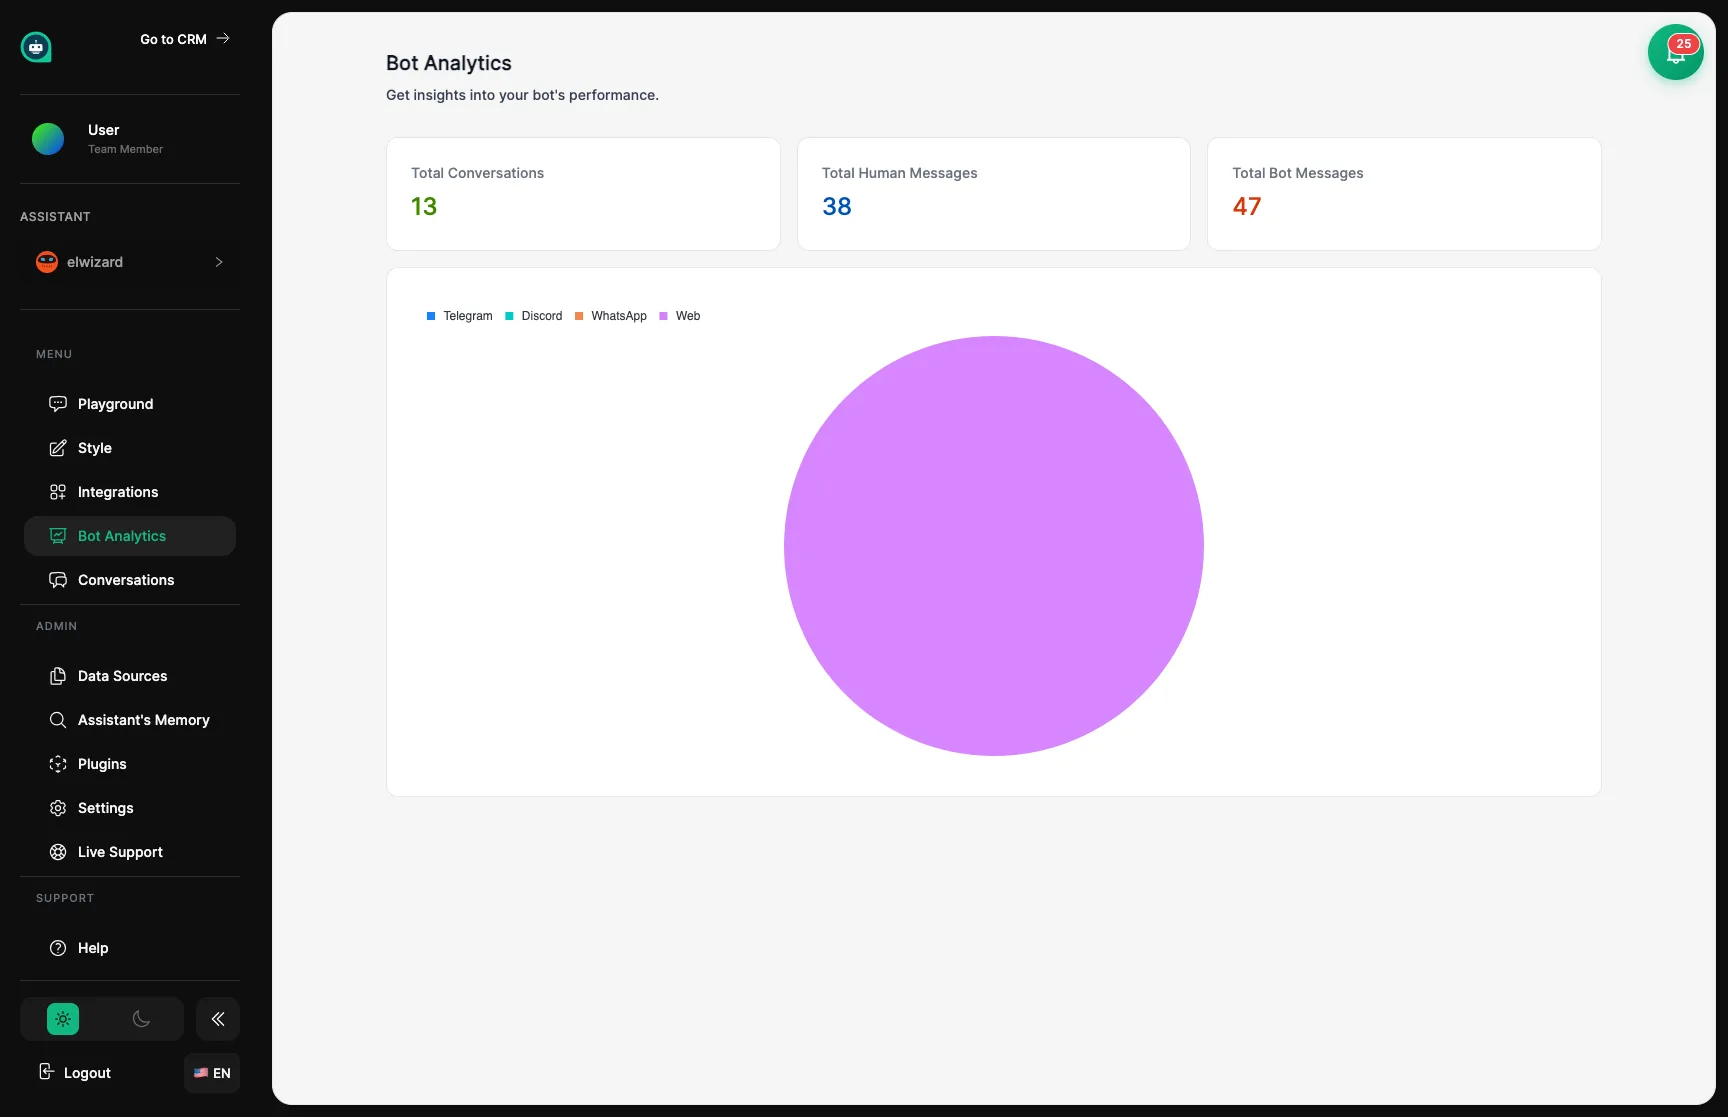Click the Total Bot Messages card
Image resolution: width=1728 pixels, height=1117 pixels.
coord(1404,194)
